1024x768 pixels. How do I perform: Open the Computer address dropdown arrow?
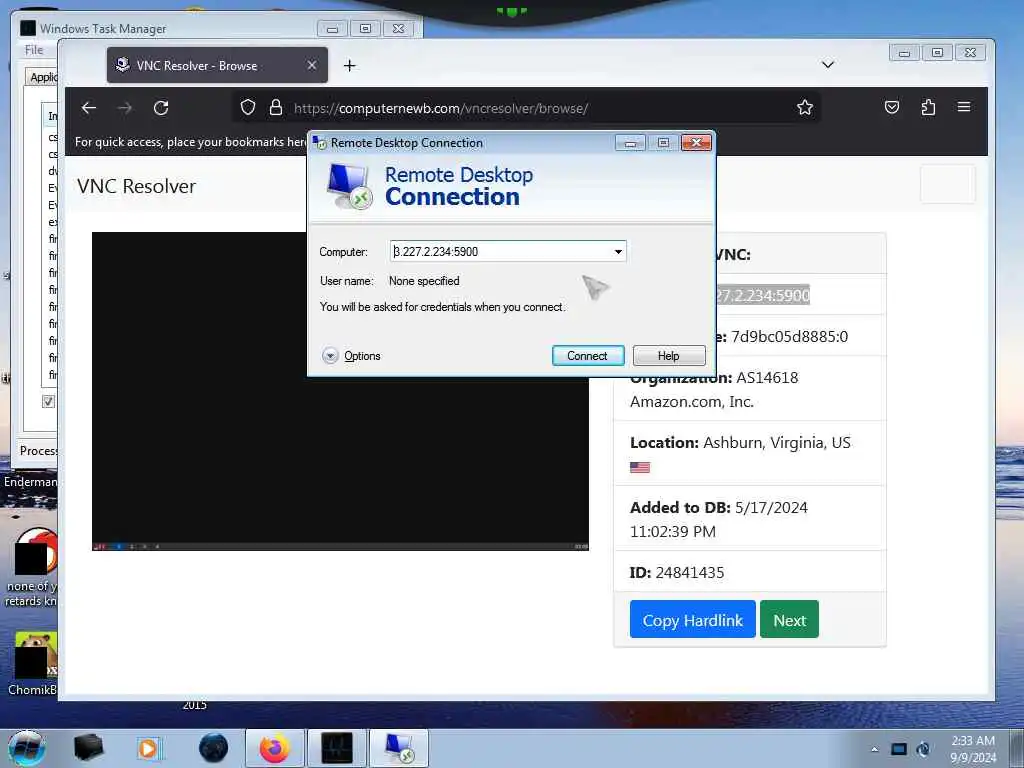pos(618,251)
